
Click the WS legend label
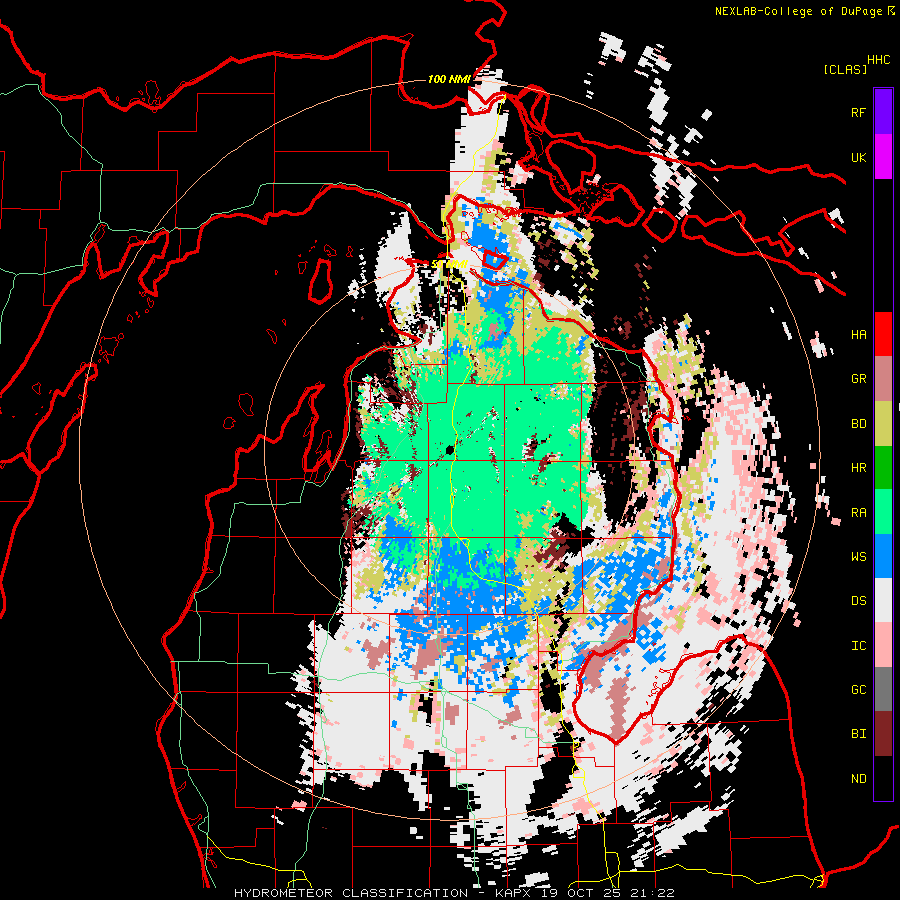[x=858, y=557]
